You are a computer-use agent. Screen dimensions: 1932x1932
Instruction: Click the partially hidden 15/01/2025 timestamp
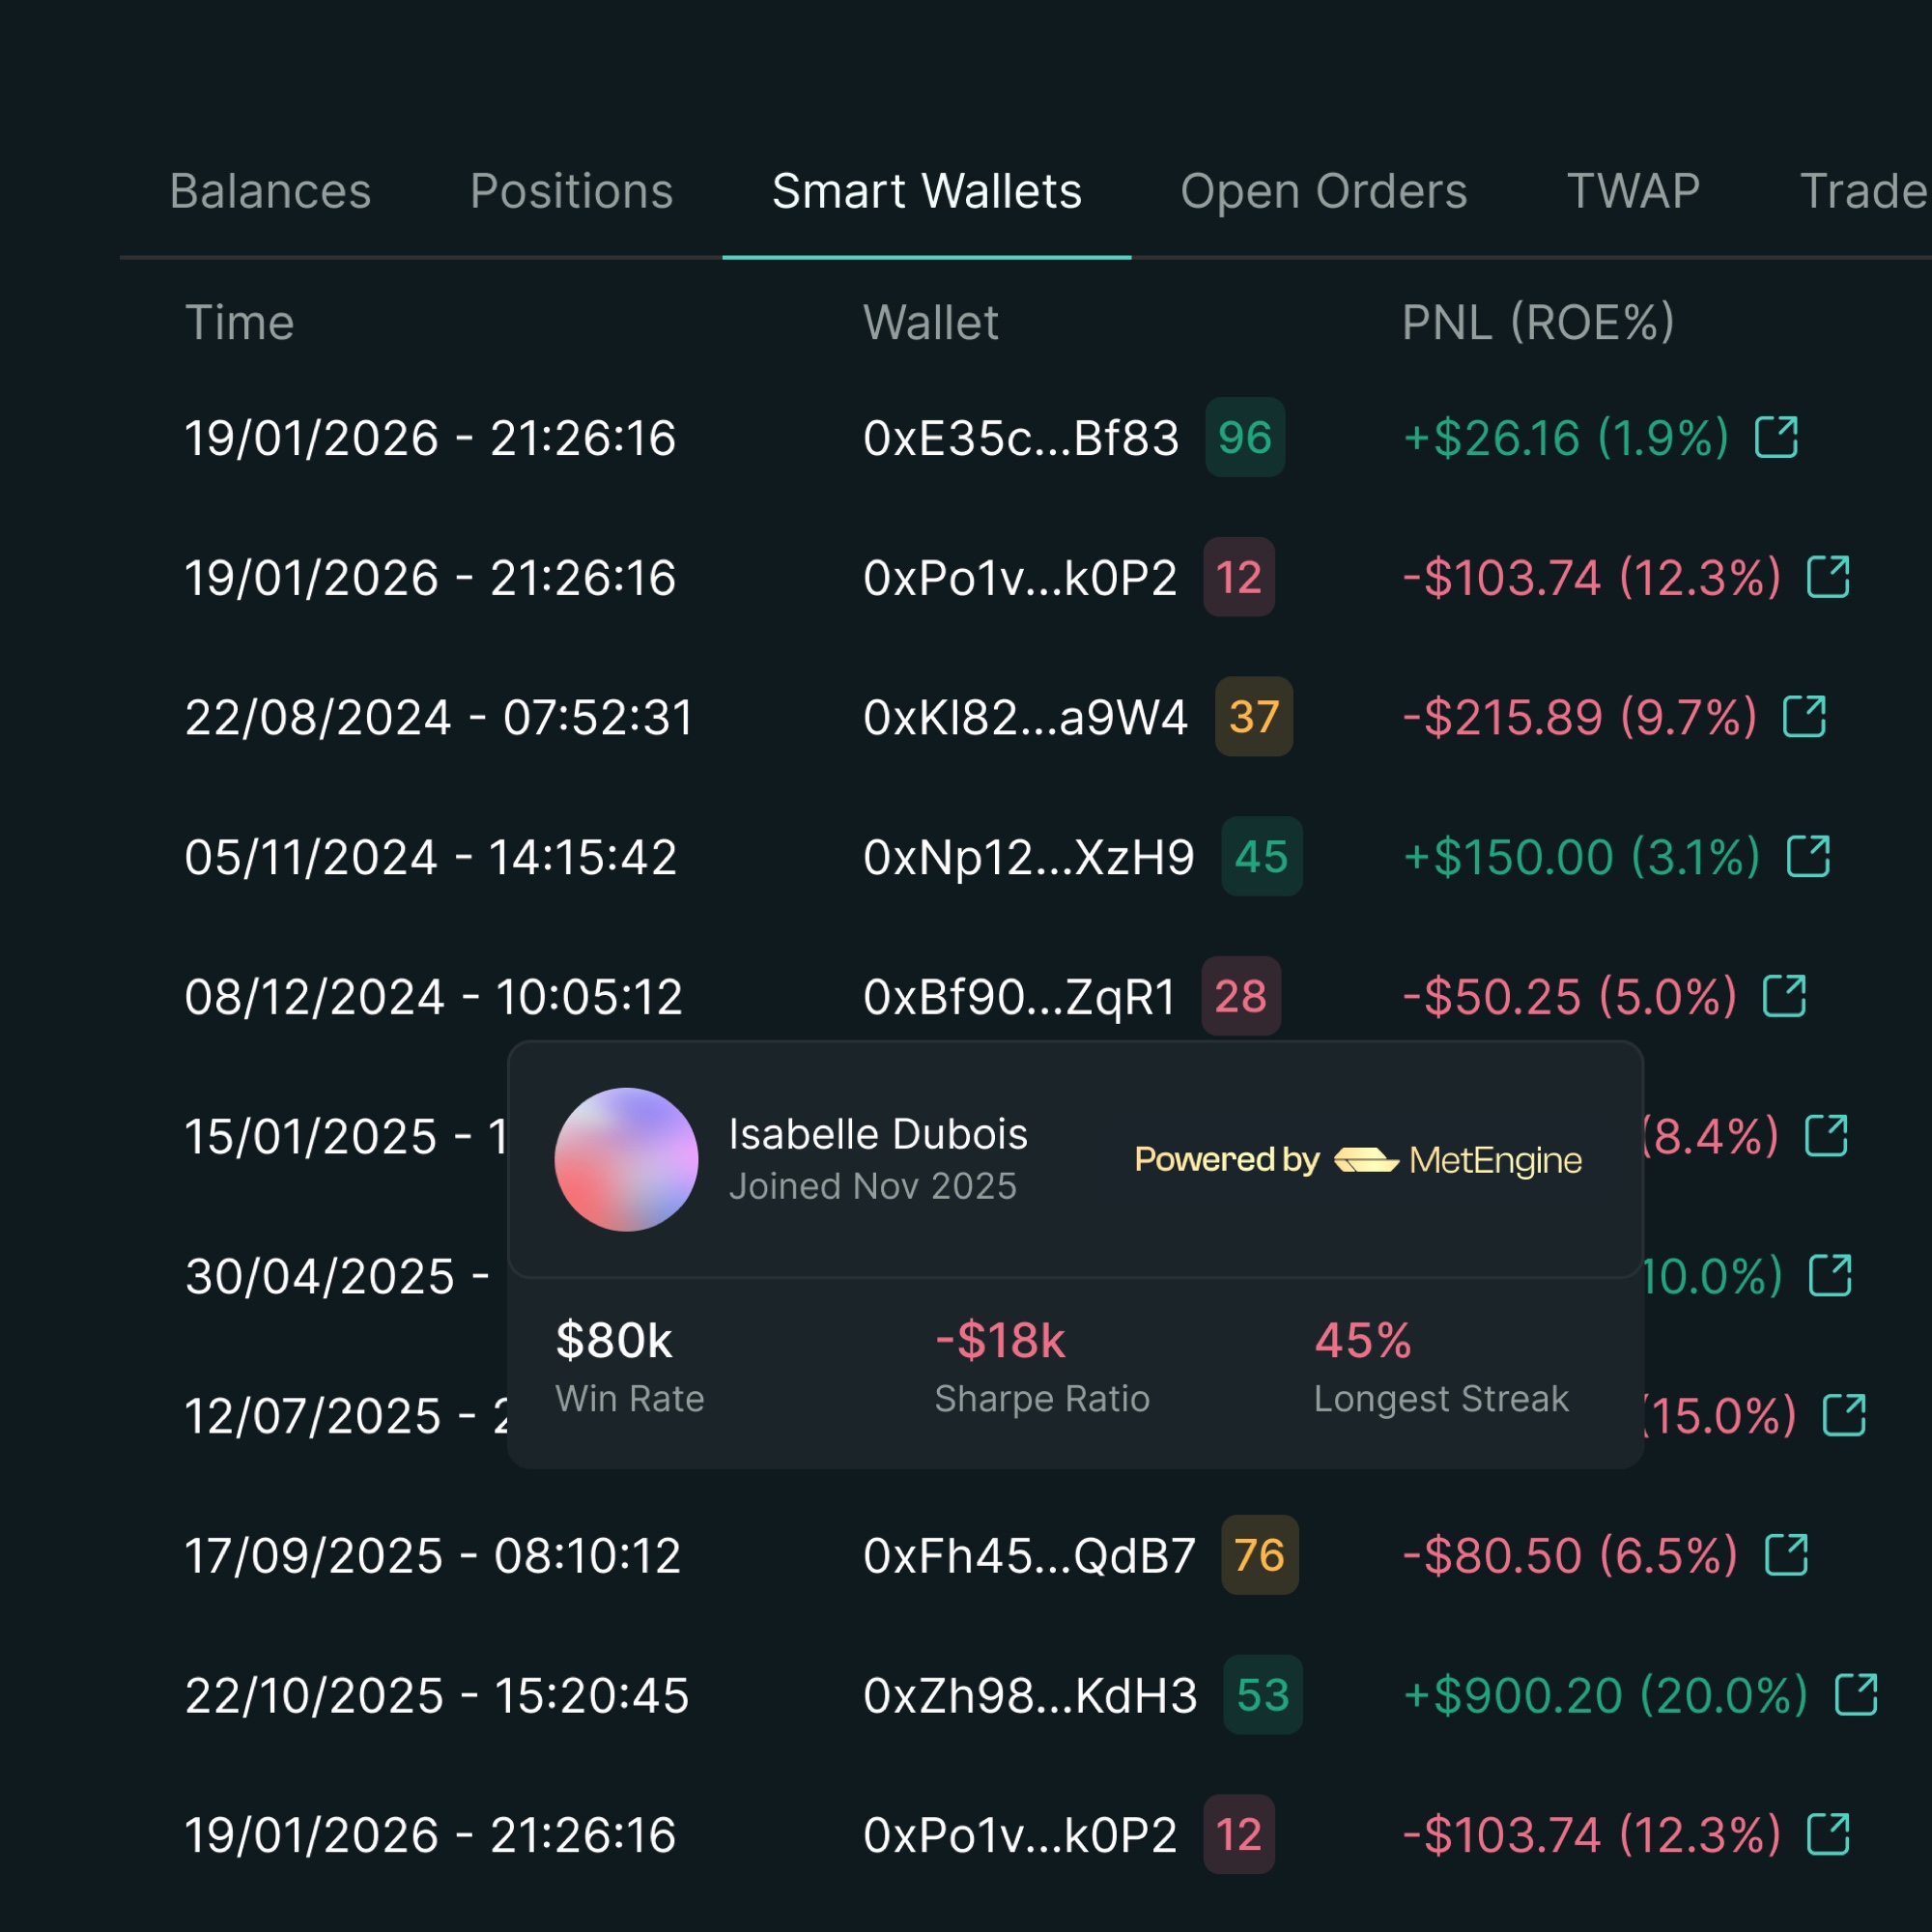346,1136
